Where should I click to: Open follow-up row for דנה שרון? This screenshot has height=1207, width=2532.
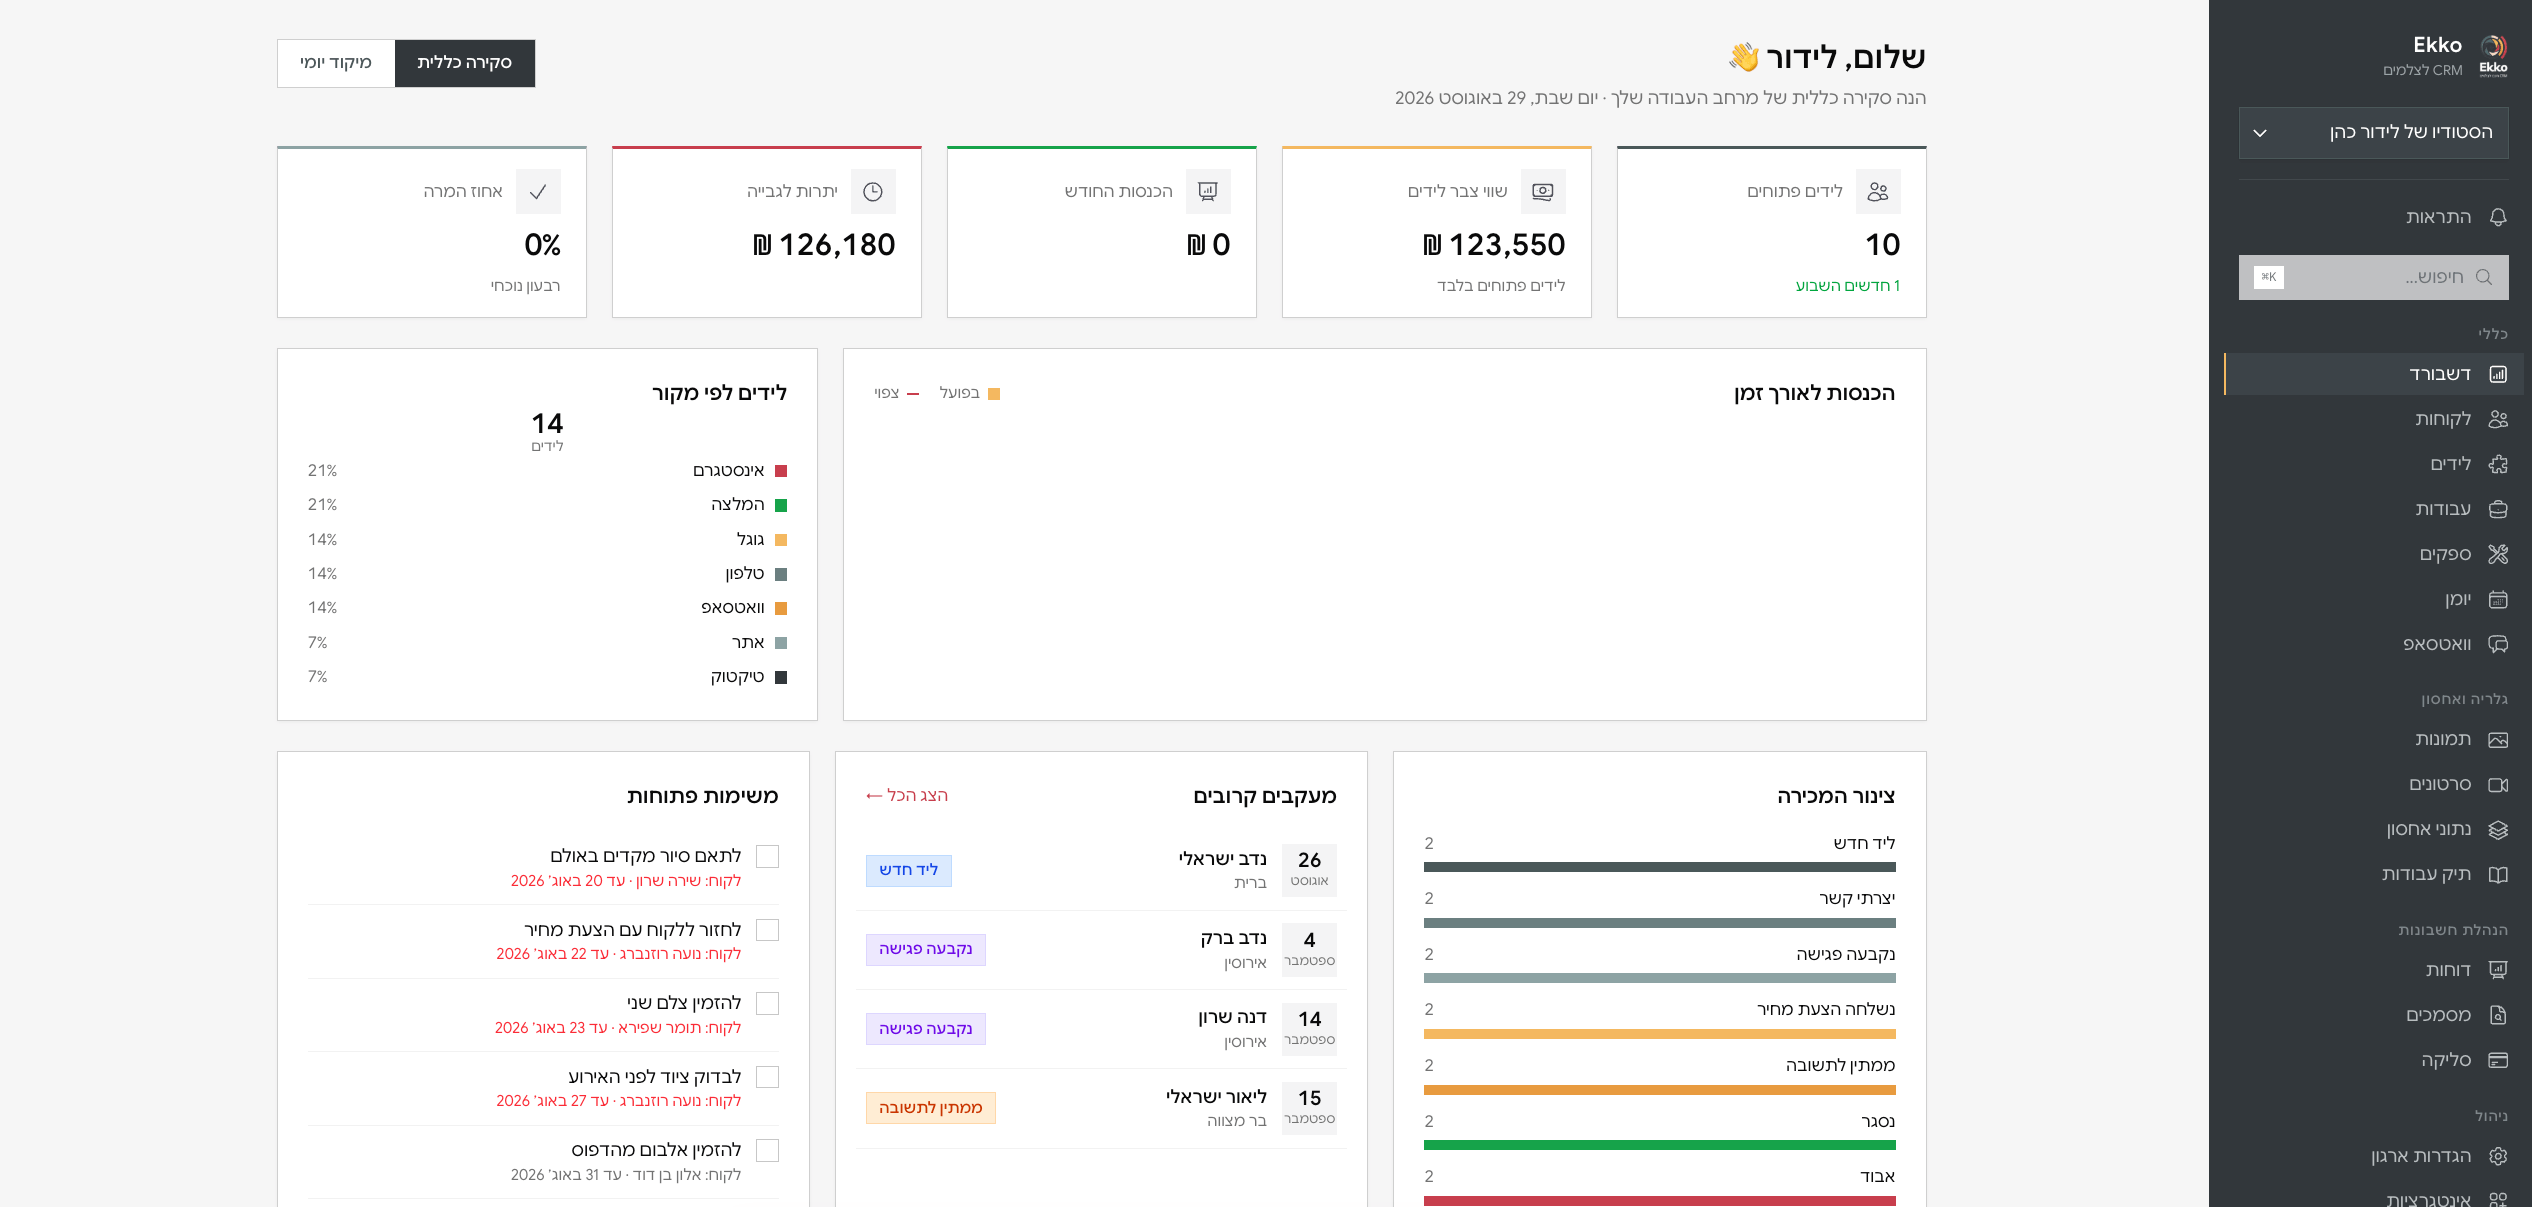click(x=1101, y=1029)
